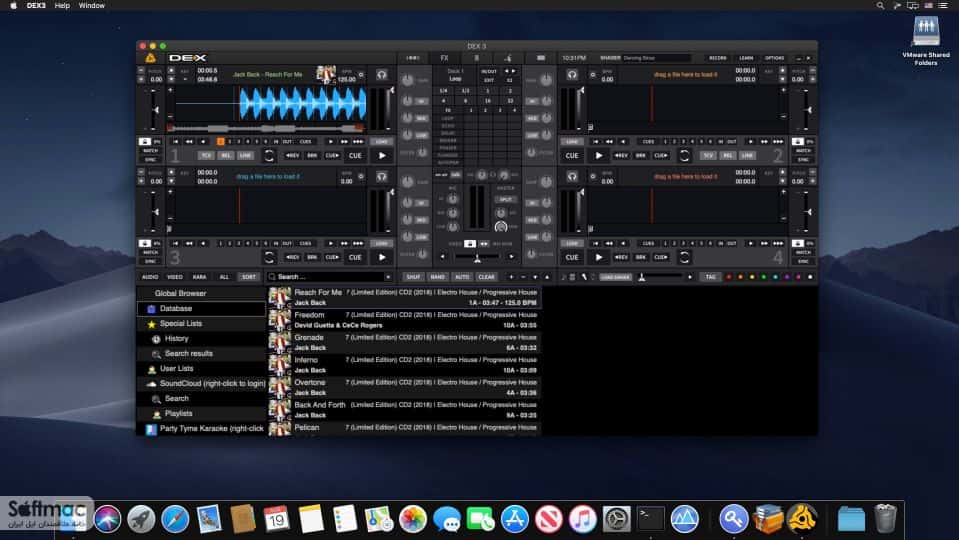This screenshot has height=540, width=959.
Task: Select the green color tag dot
Action: (764, 277)
